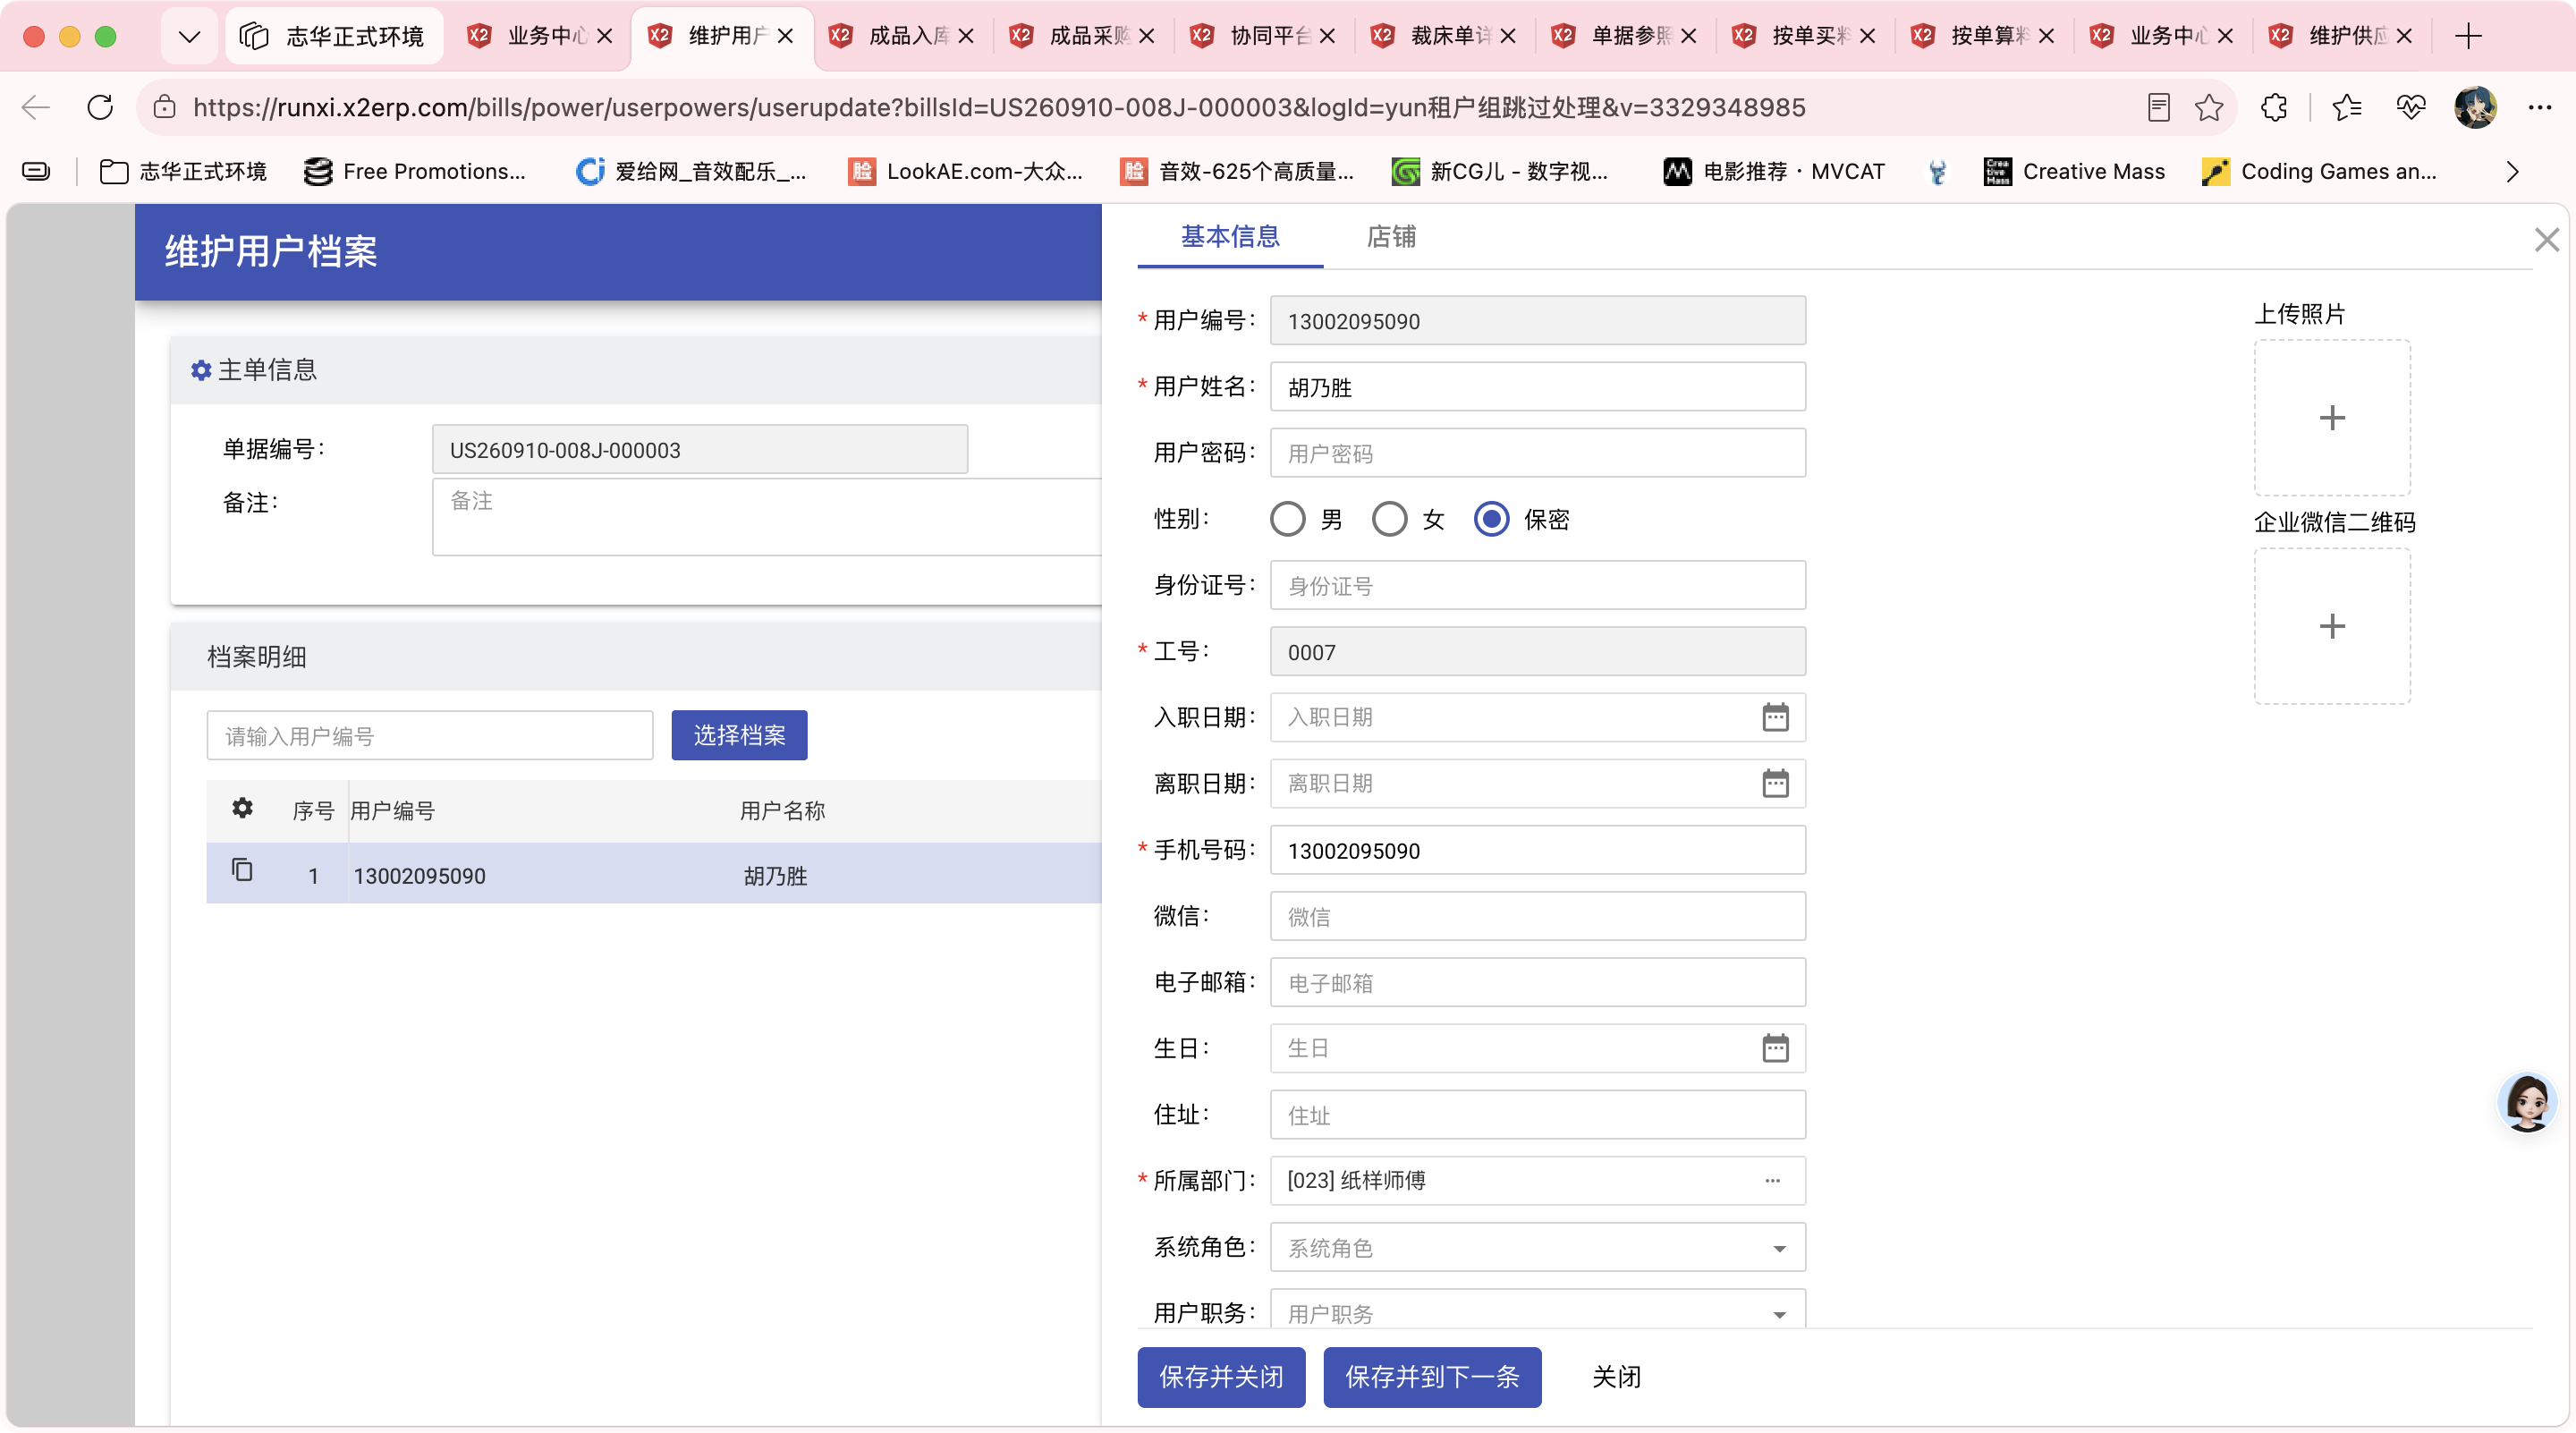Switch to the 店铺 tab
Viewport: 2576px width, 1433px height.
coord(1390,237)
